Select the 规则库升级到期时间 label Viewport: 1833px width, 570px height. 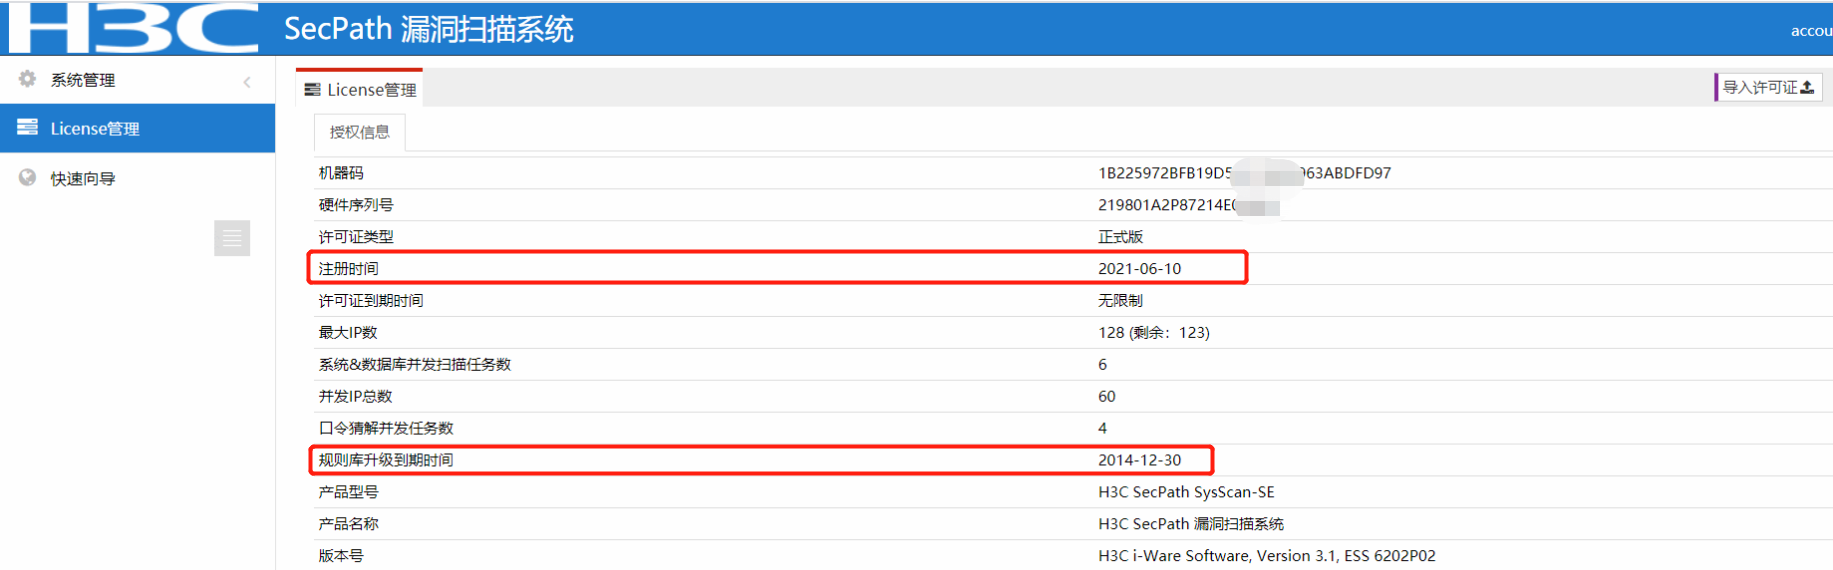(x=386, y=460)
